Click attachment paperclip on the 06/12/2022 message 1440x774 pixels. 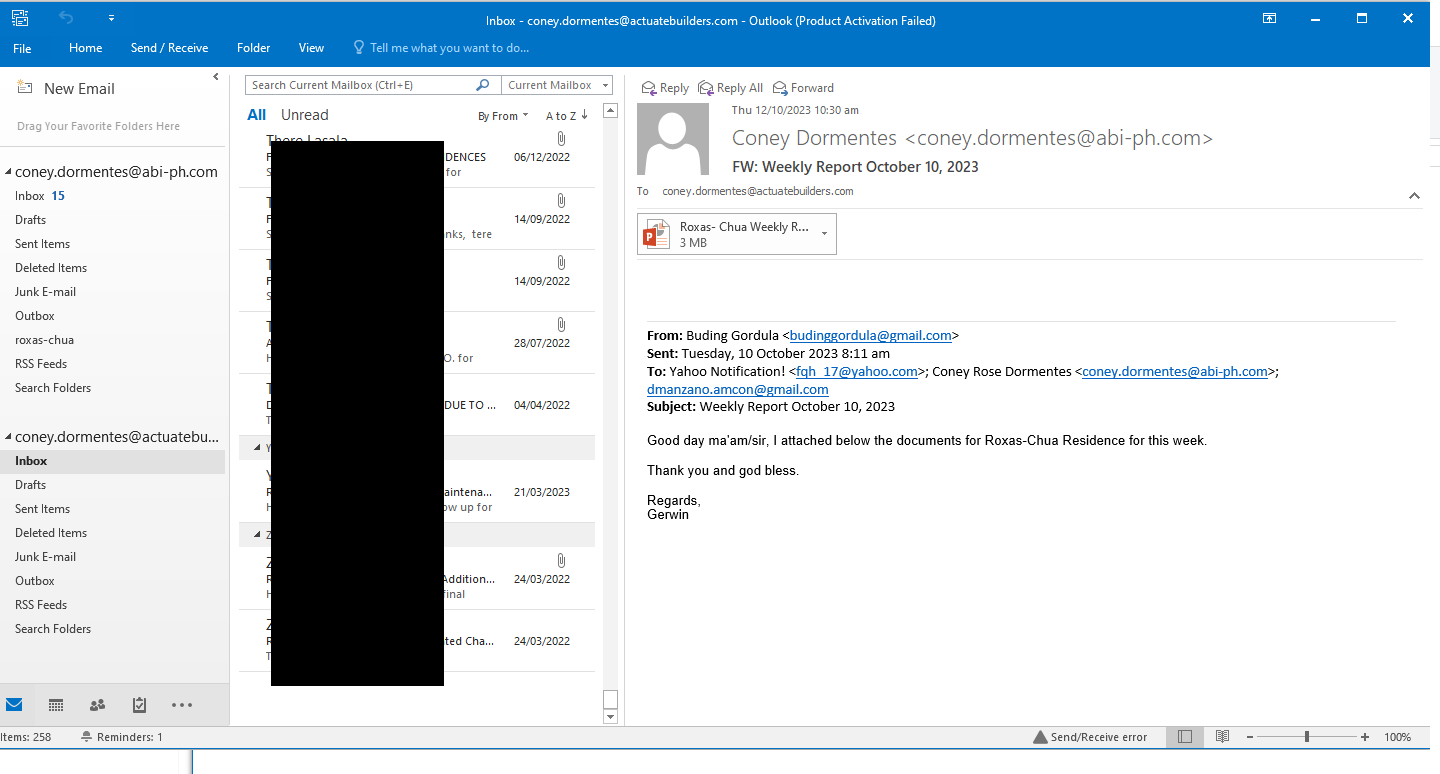point(561,139)
